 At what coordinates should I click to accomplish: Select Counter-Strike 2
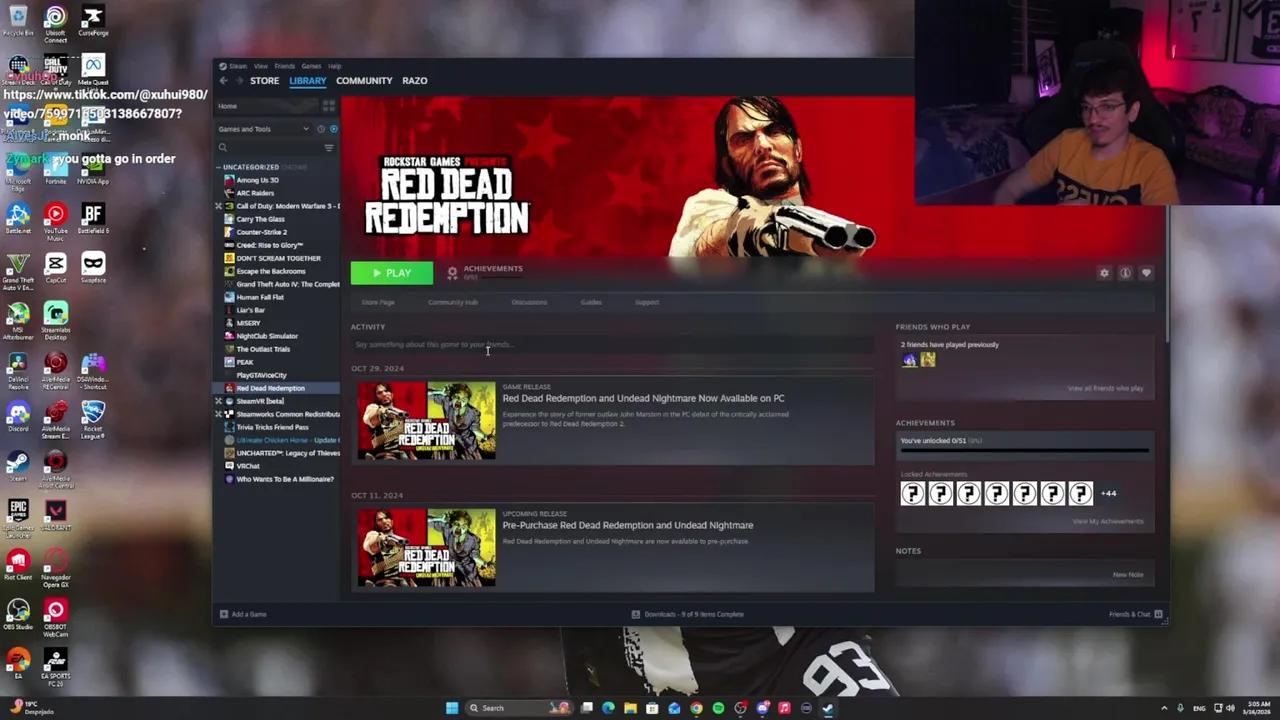pyautogui.click(x=261, y=232)
